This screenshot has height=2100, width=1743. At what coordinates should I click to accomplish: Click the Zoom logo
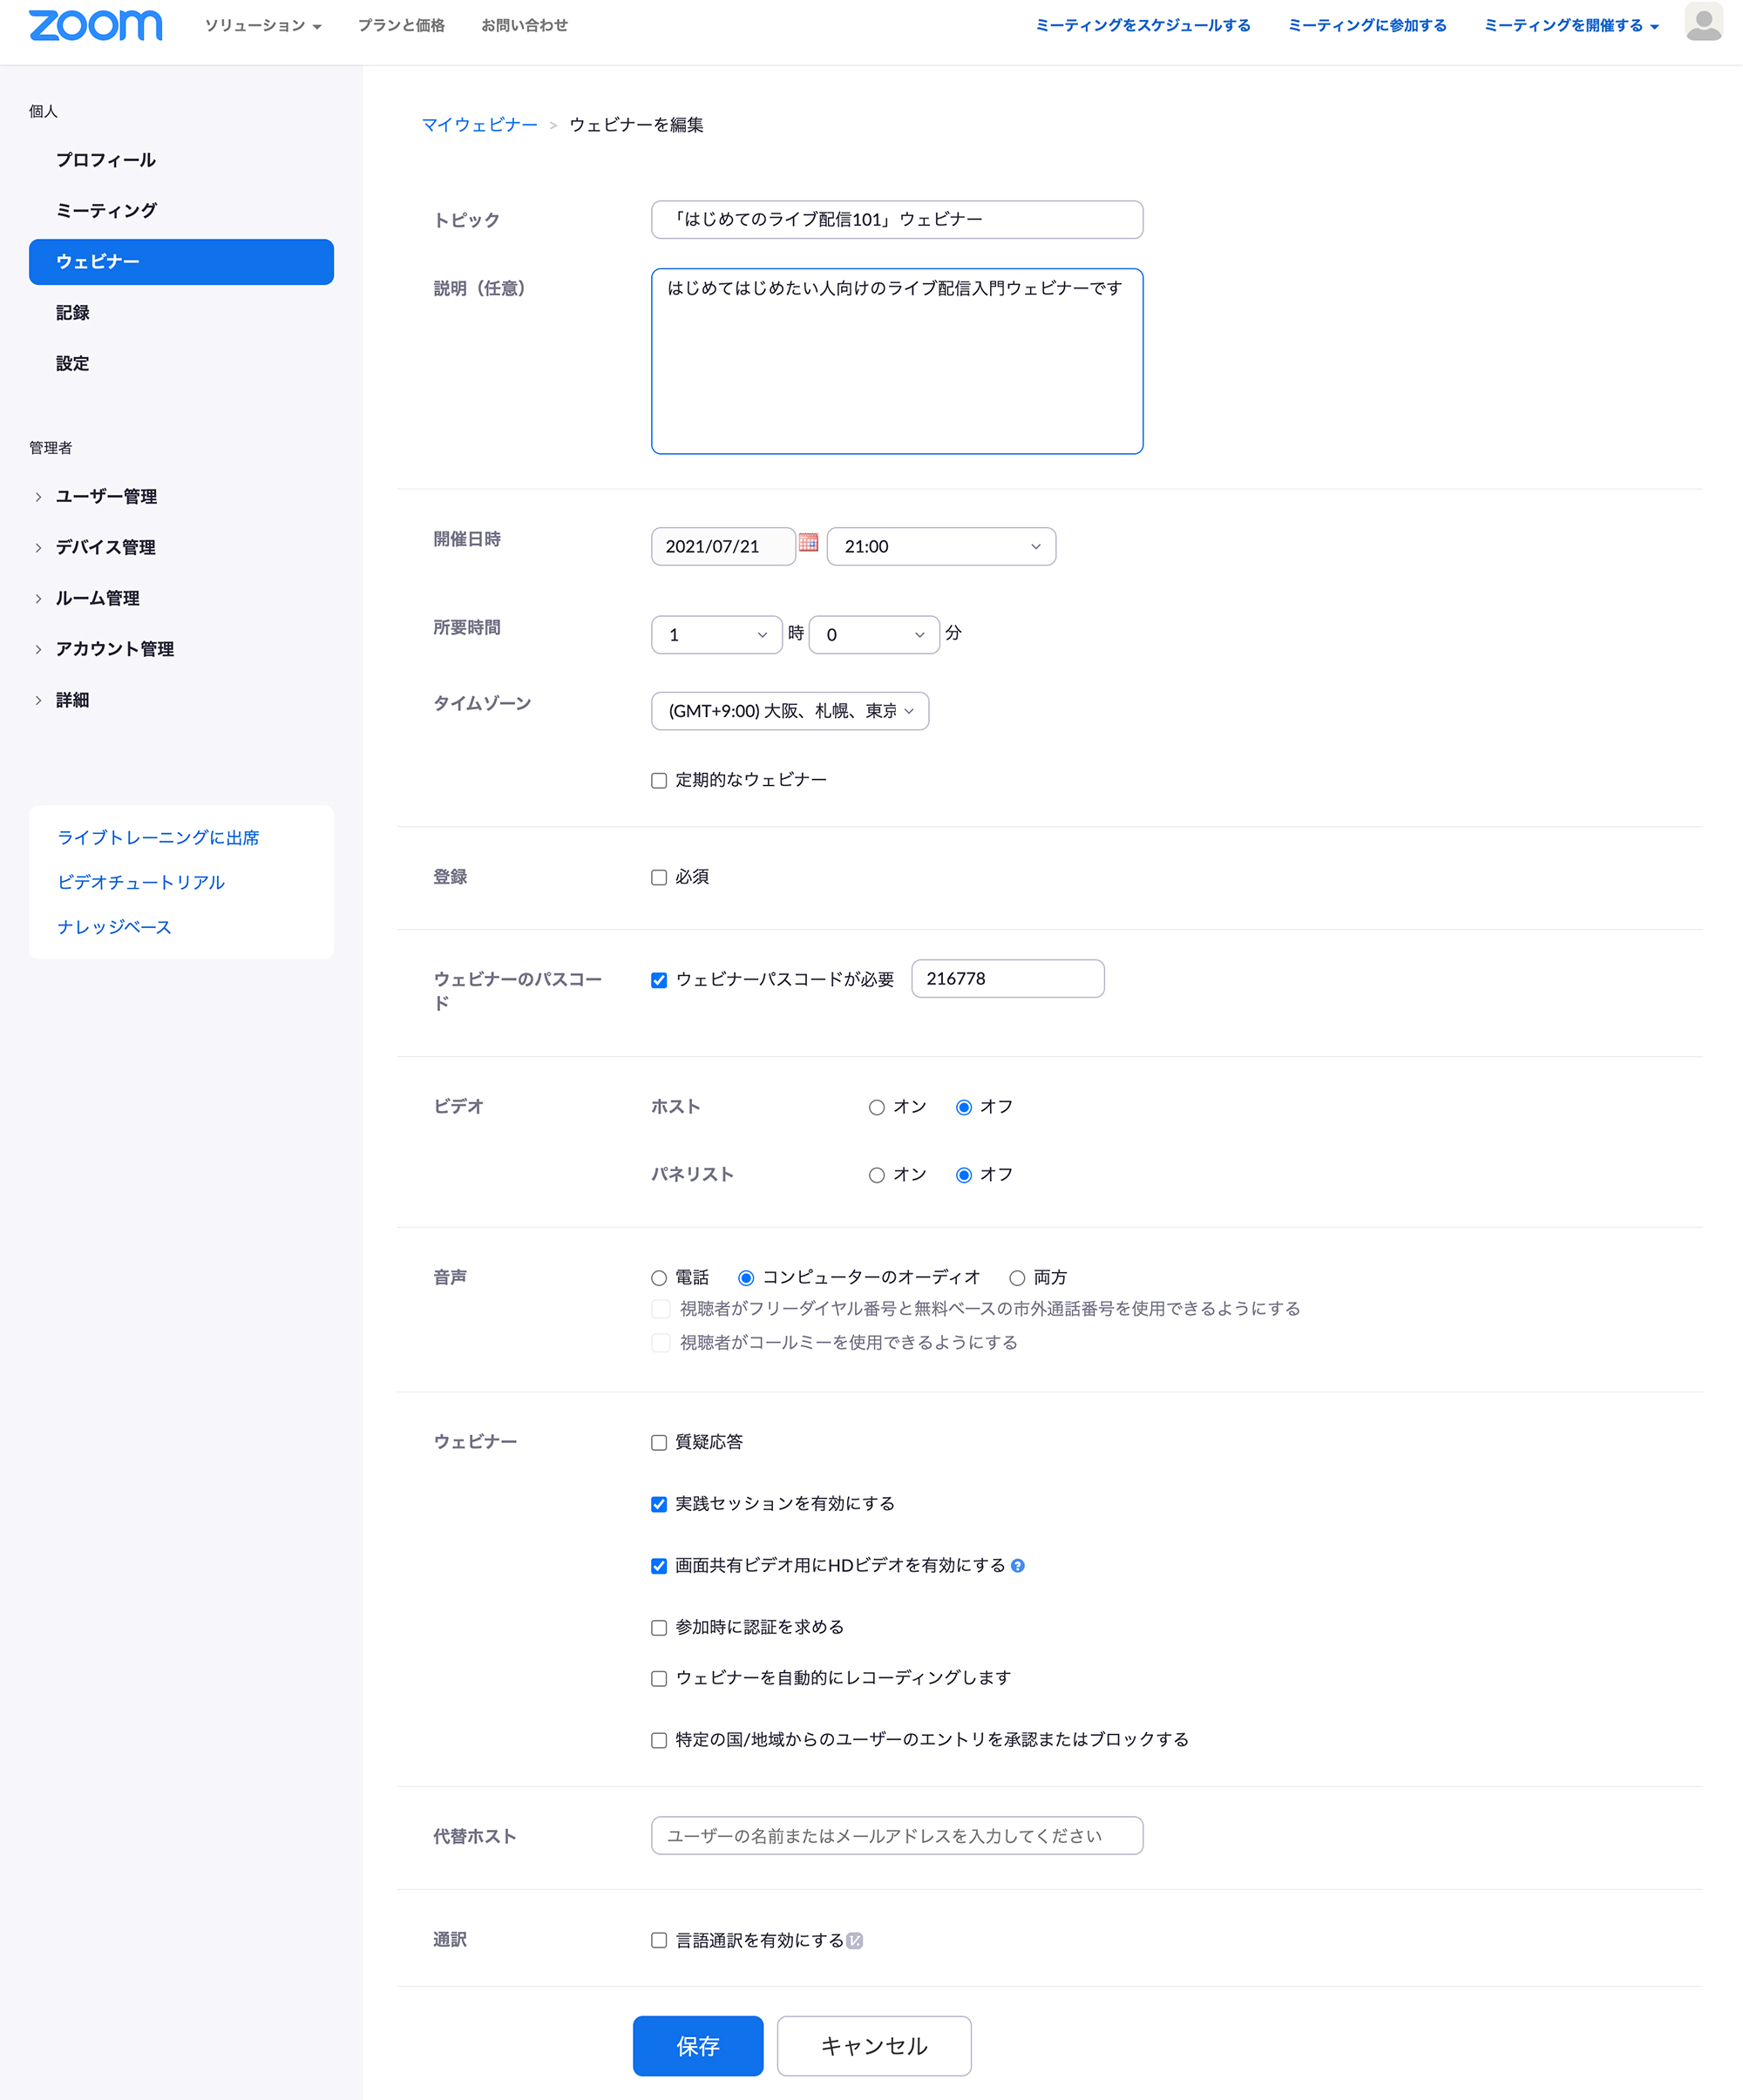coord(95,25)
